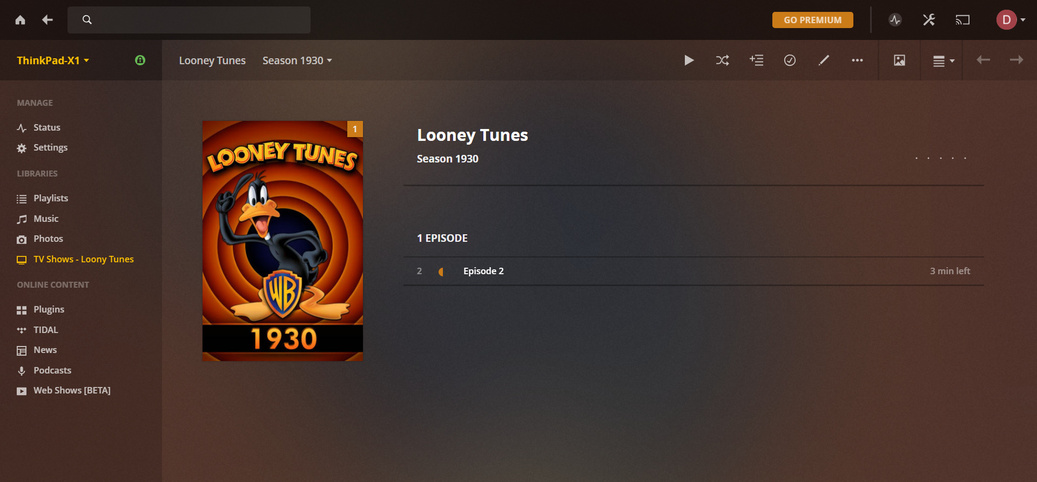Mark season as played checkmark icon
The image size is (1037, 482).
click(x=790, y=60)
